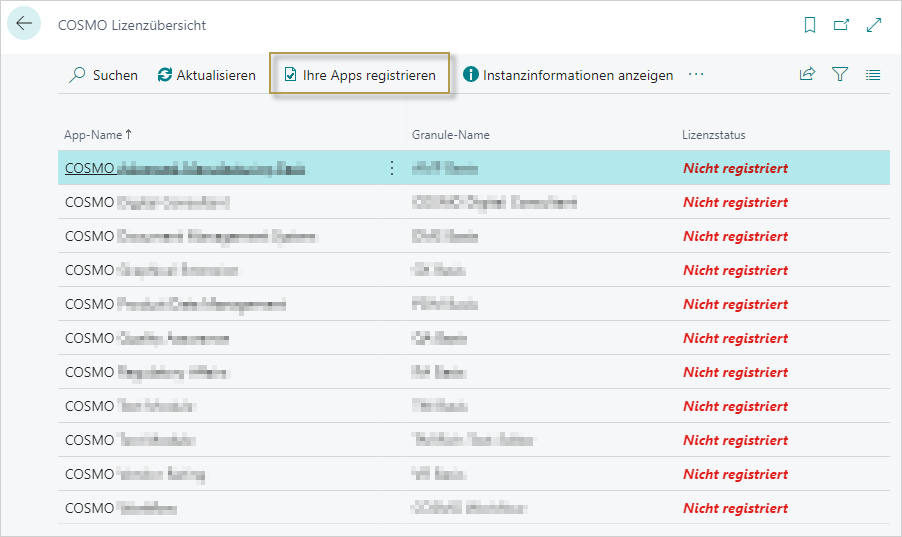Refresh the list with Aktualisieren

coord(207,75)
